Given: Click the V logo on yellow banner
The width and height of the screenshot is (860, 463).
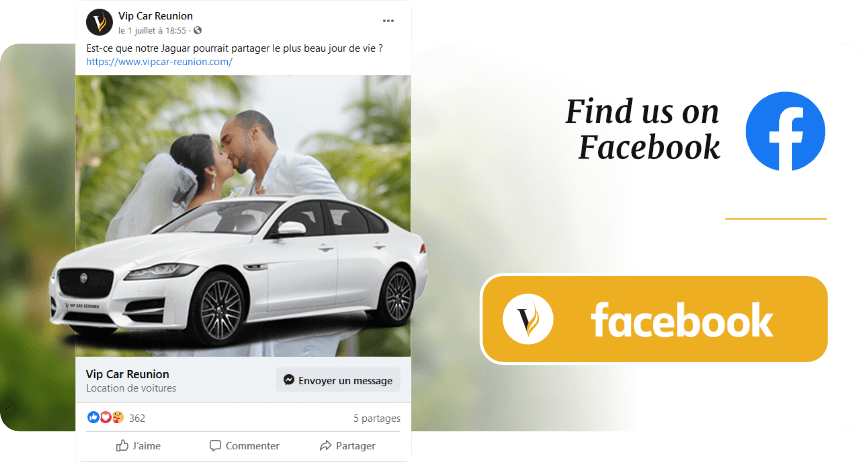Looking at the screenshot, I should pos(528,319).
